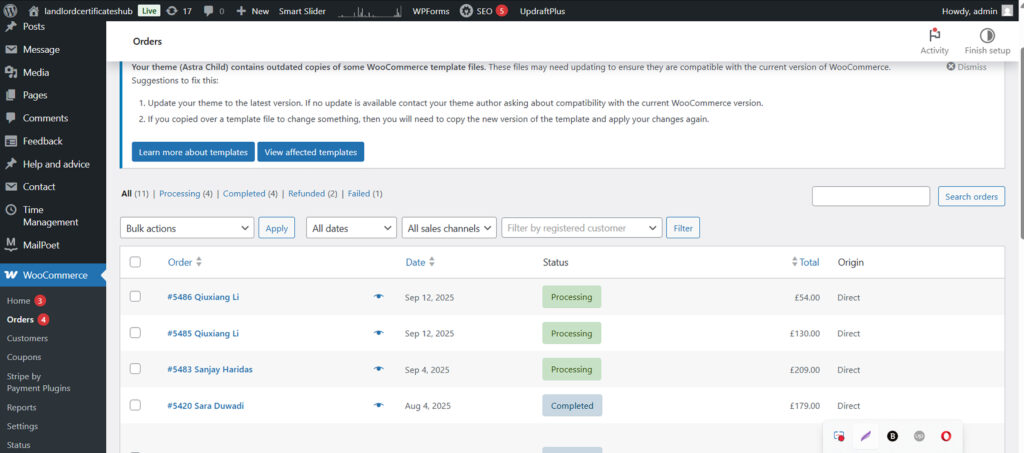Screen dimensions: 1024x453
Task: Preview order #5486 with eye icon
Action: [379, 297]
